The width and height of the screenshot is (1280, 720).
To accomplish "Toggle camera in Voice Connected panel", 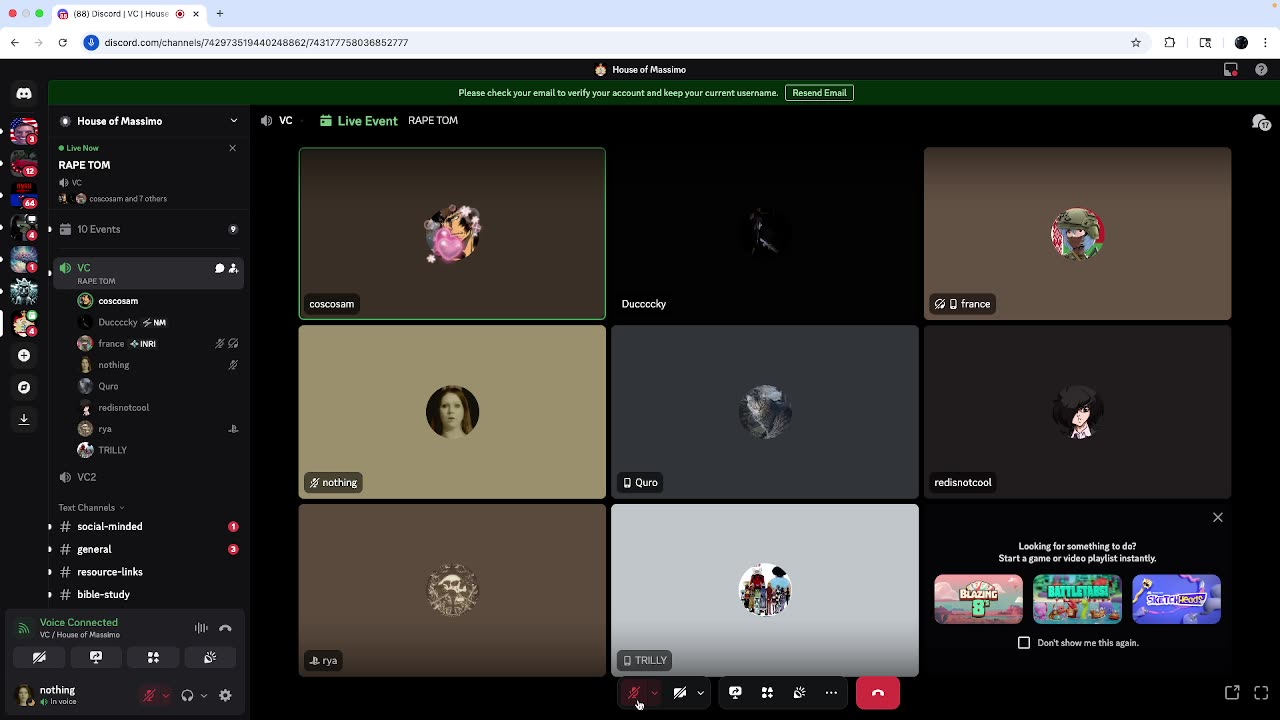I will point(39,657).
